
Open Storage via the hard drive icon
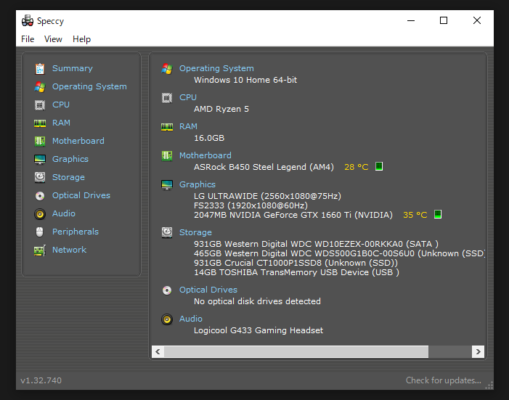tap(40, 177)
